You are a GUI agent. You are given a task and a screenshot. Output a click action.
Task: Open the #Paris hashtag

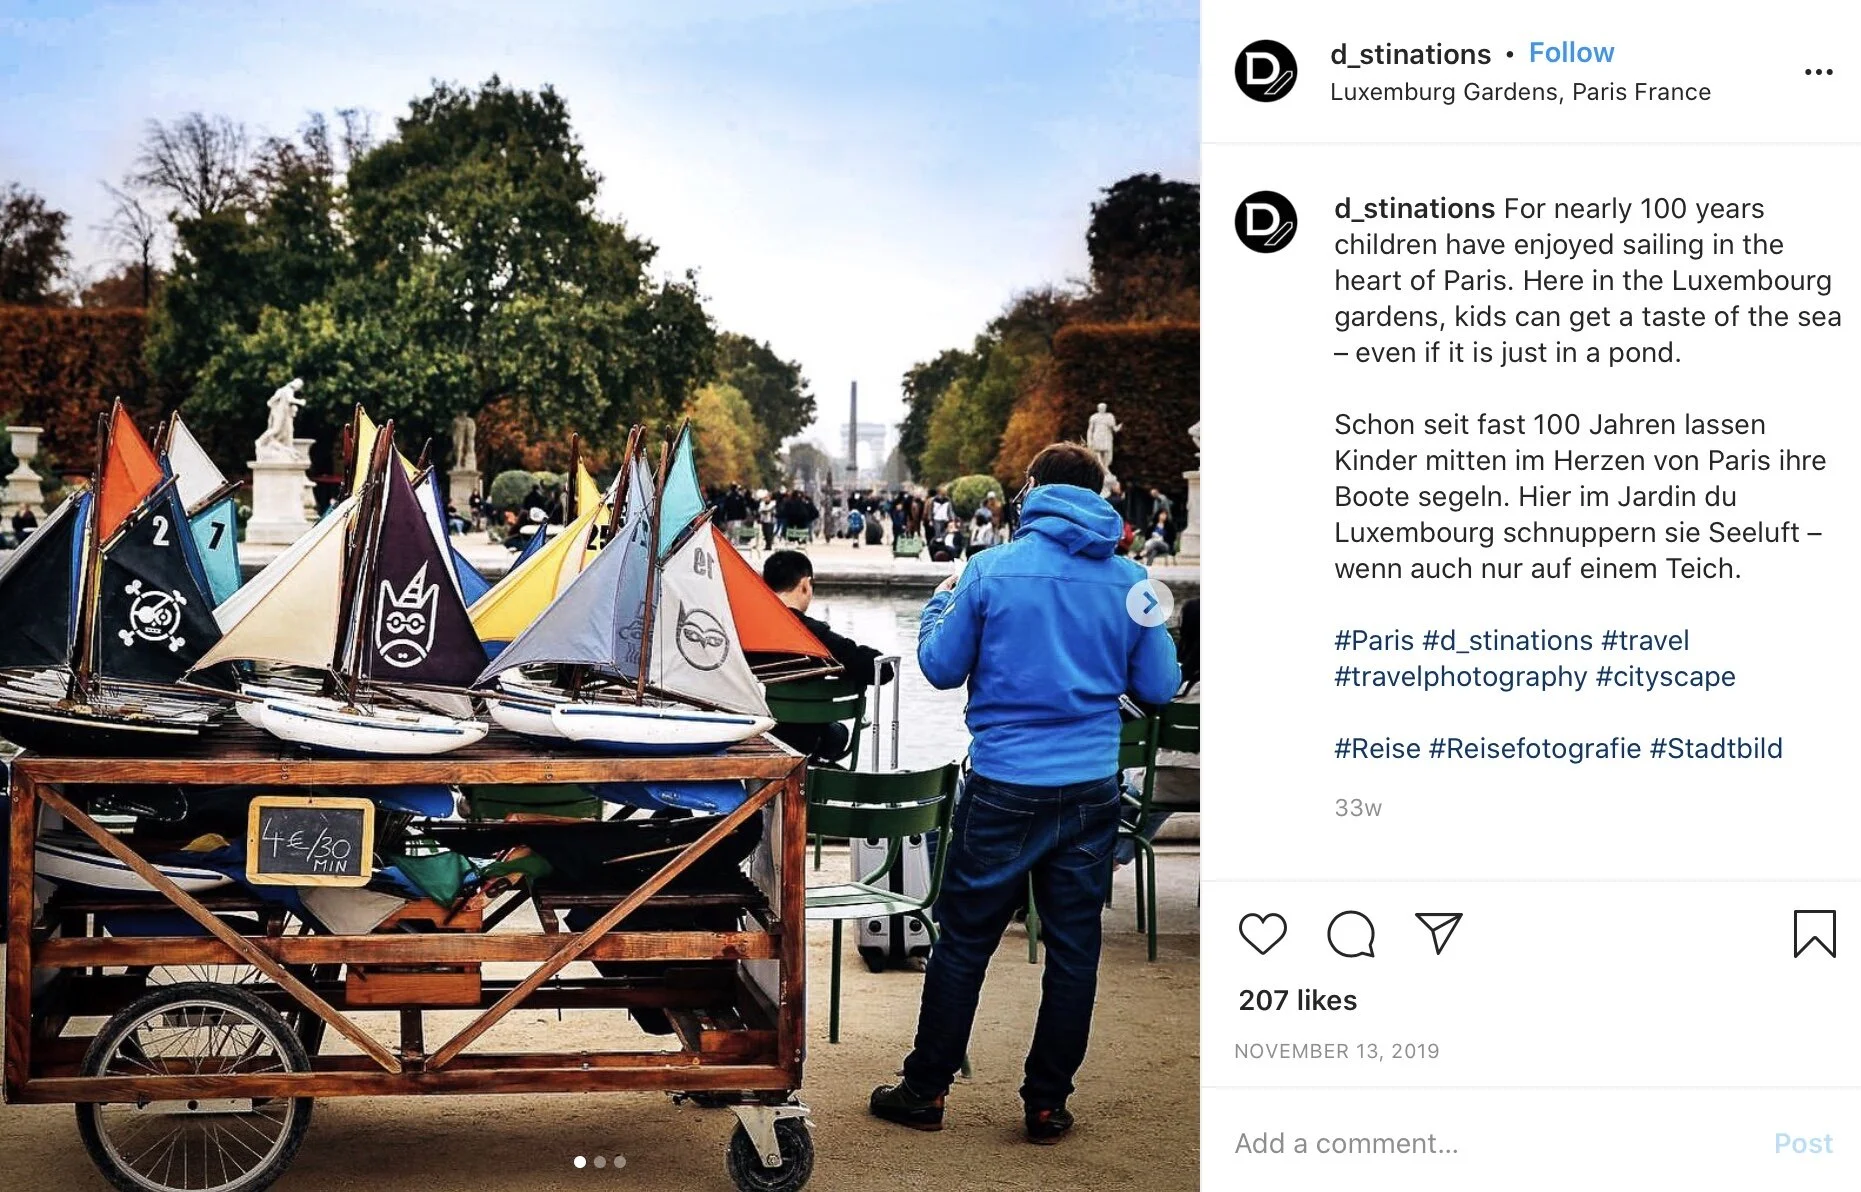pyautogui.click(x=1374, y=640)
